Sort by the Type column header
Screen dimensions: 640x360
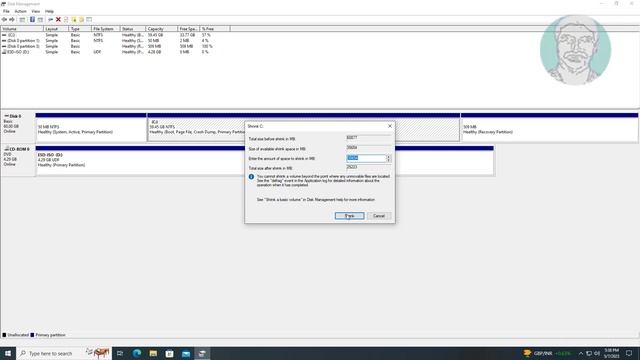(80, 29)
